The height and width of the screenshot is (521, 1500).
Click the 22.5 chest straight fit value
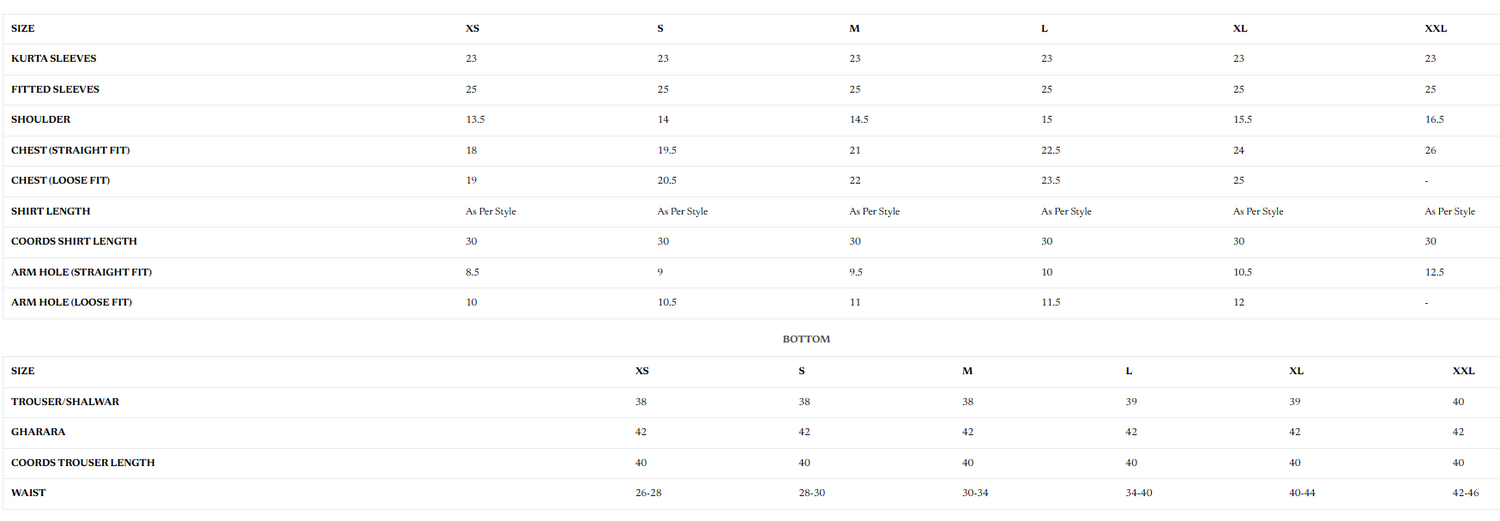(x=1050, y=151)
